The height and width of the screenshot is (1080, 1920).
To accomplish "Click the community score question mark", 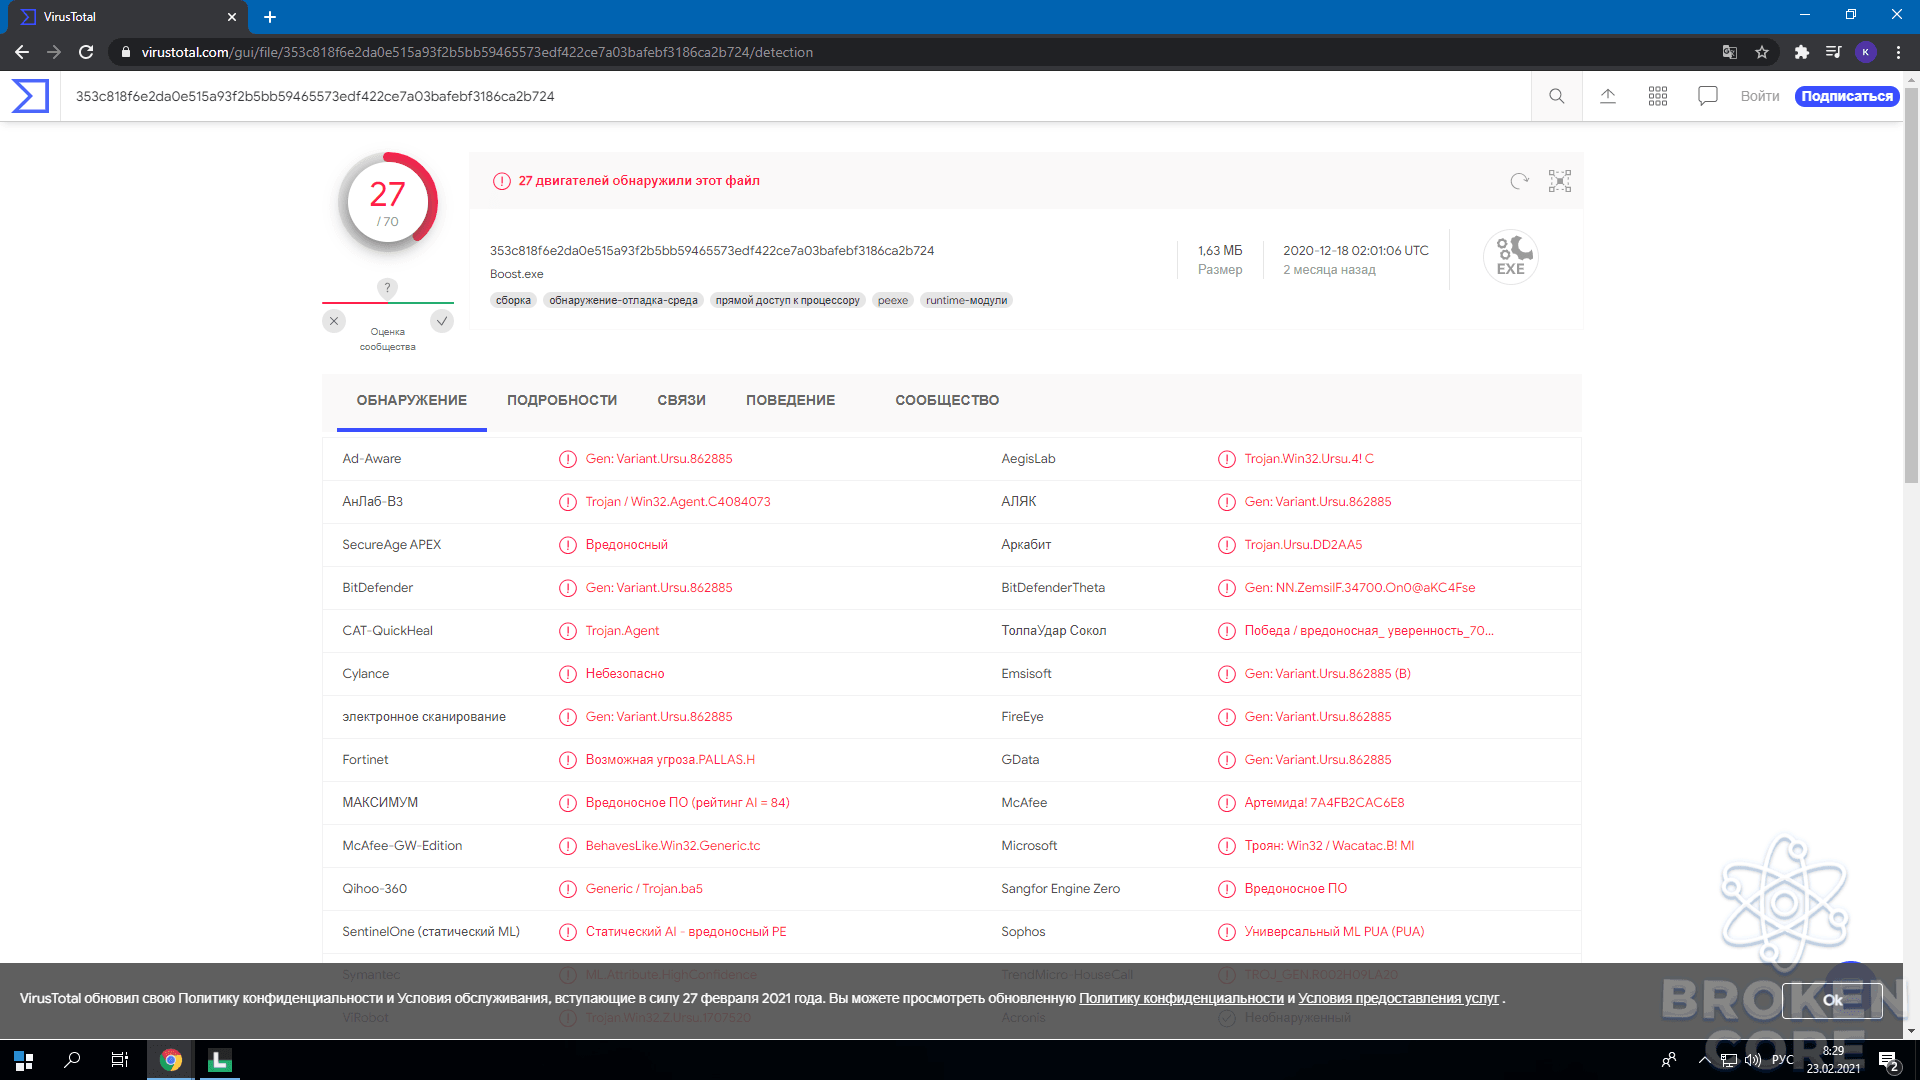I will (x=388, y=288).
